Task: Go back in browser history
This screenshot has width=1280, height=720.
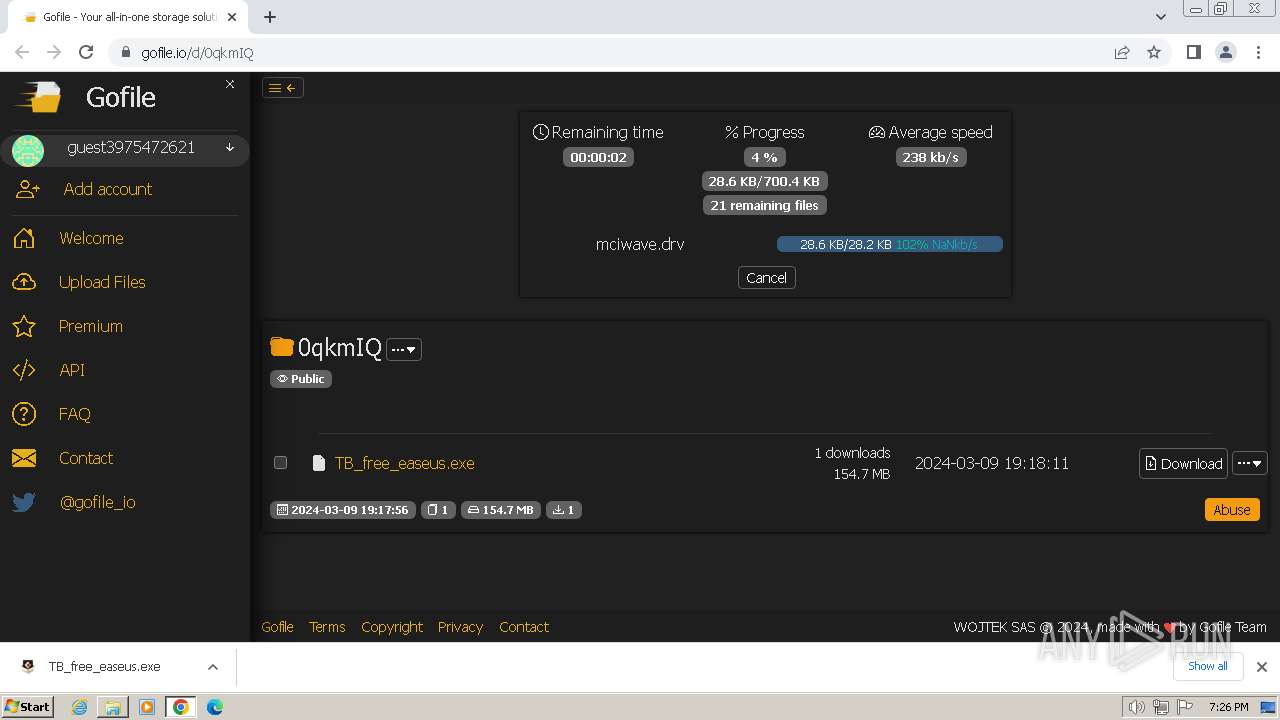Action: pos(22,53)
